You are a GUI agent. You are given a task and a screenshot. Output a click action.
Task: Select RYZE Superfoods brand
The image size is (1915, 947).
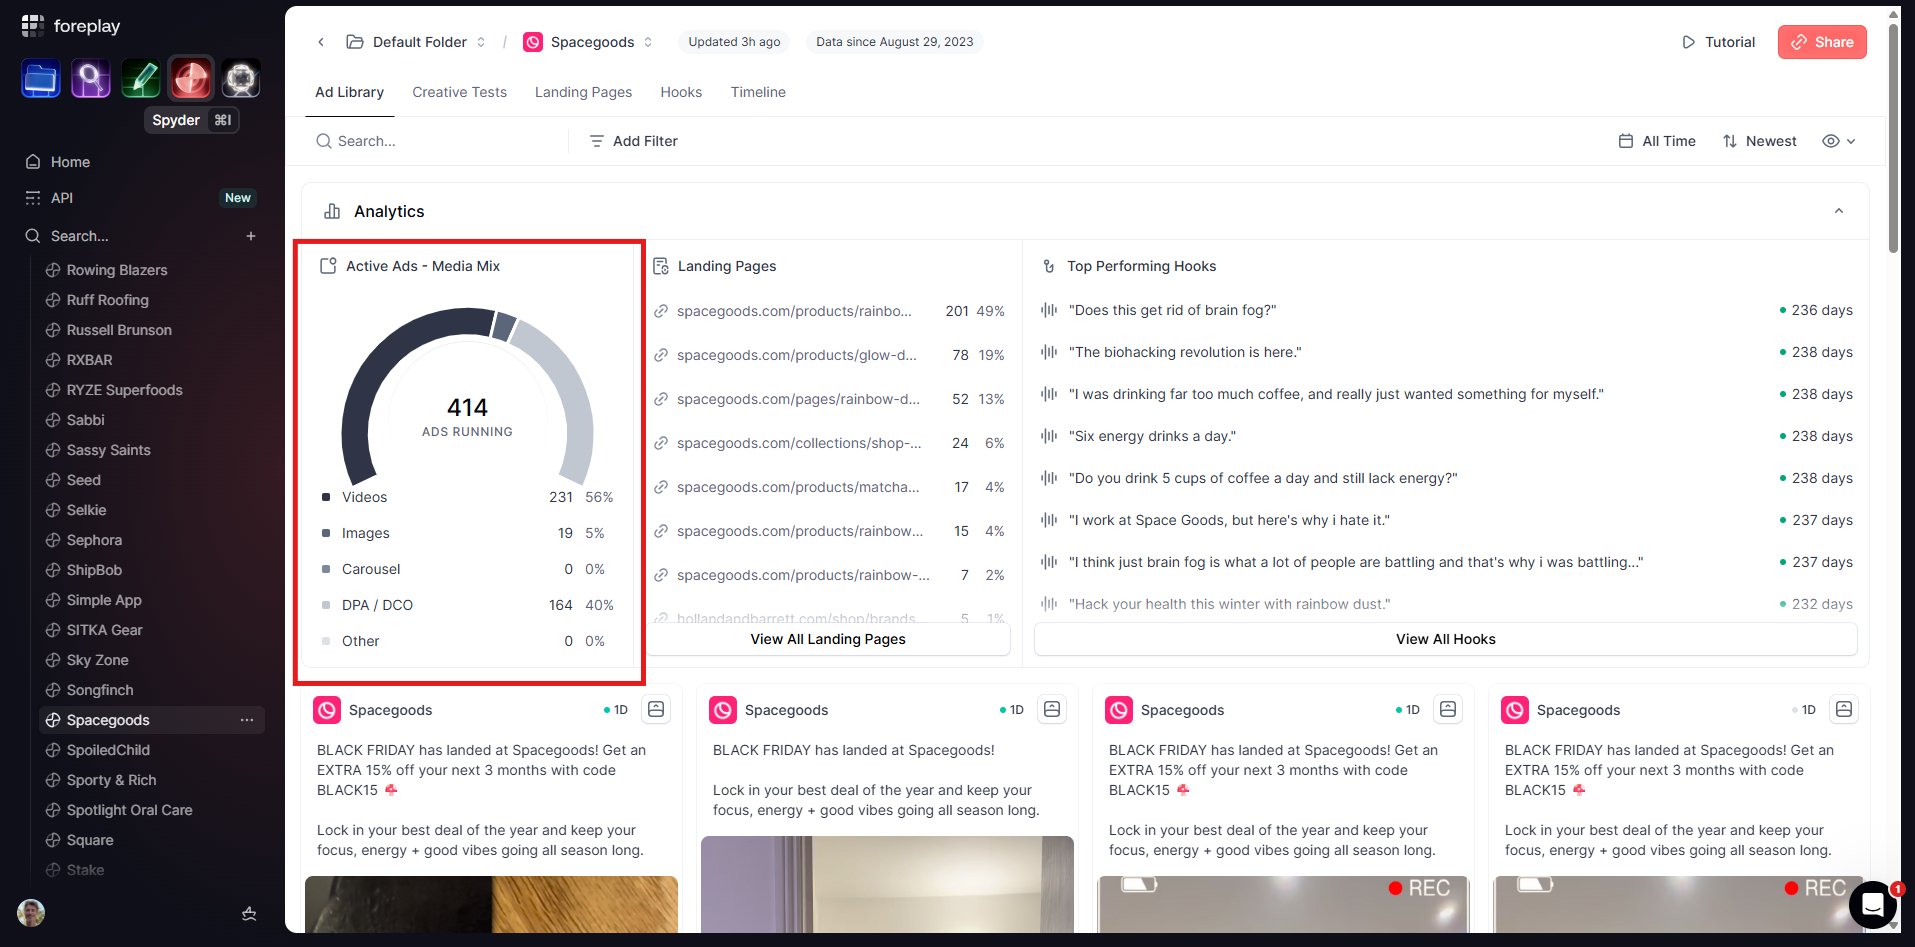click(124, 390)
